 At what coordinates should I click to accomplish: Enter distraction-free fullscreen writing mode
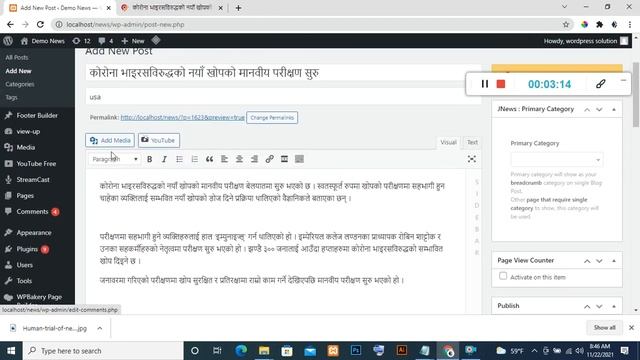[x=472, y=159]
